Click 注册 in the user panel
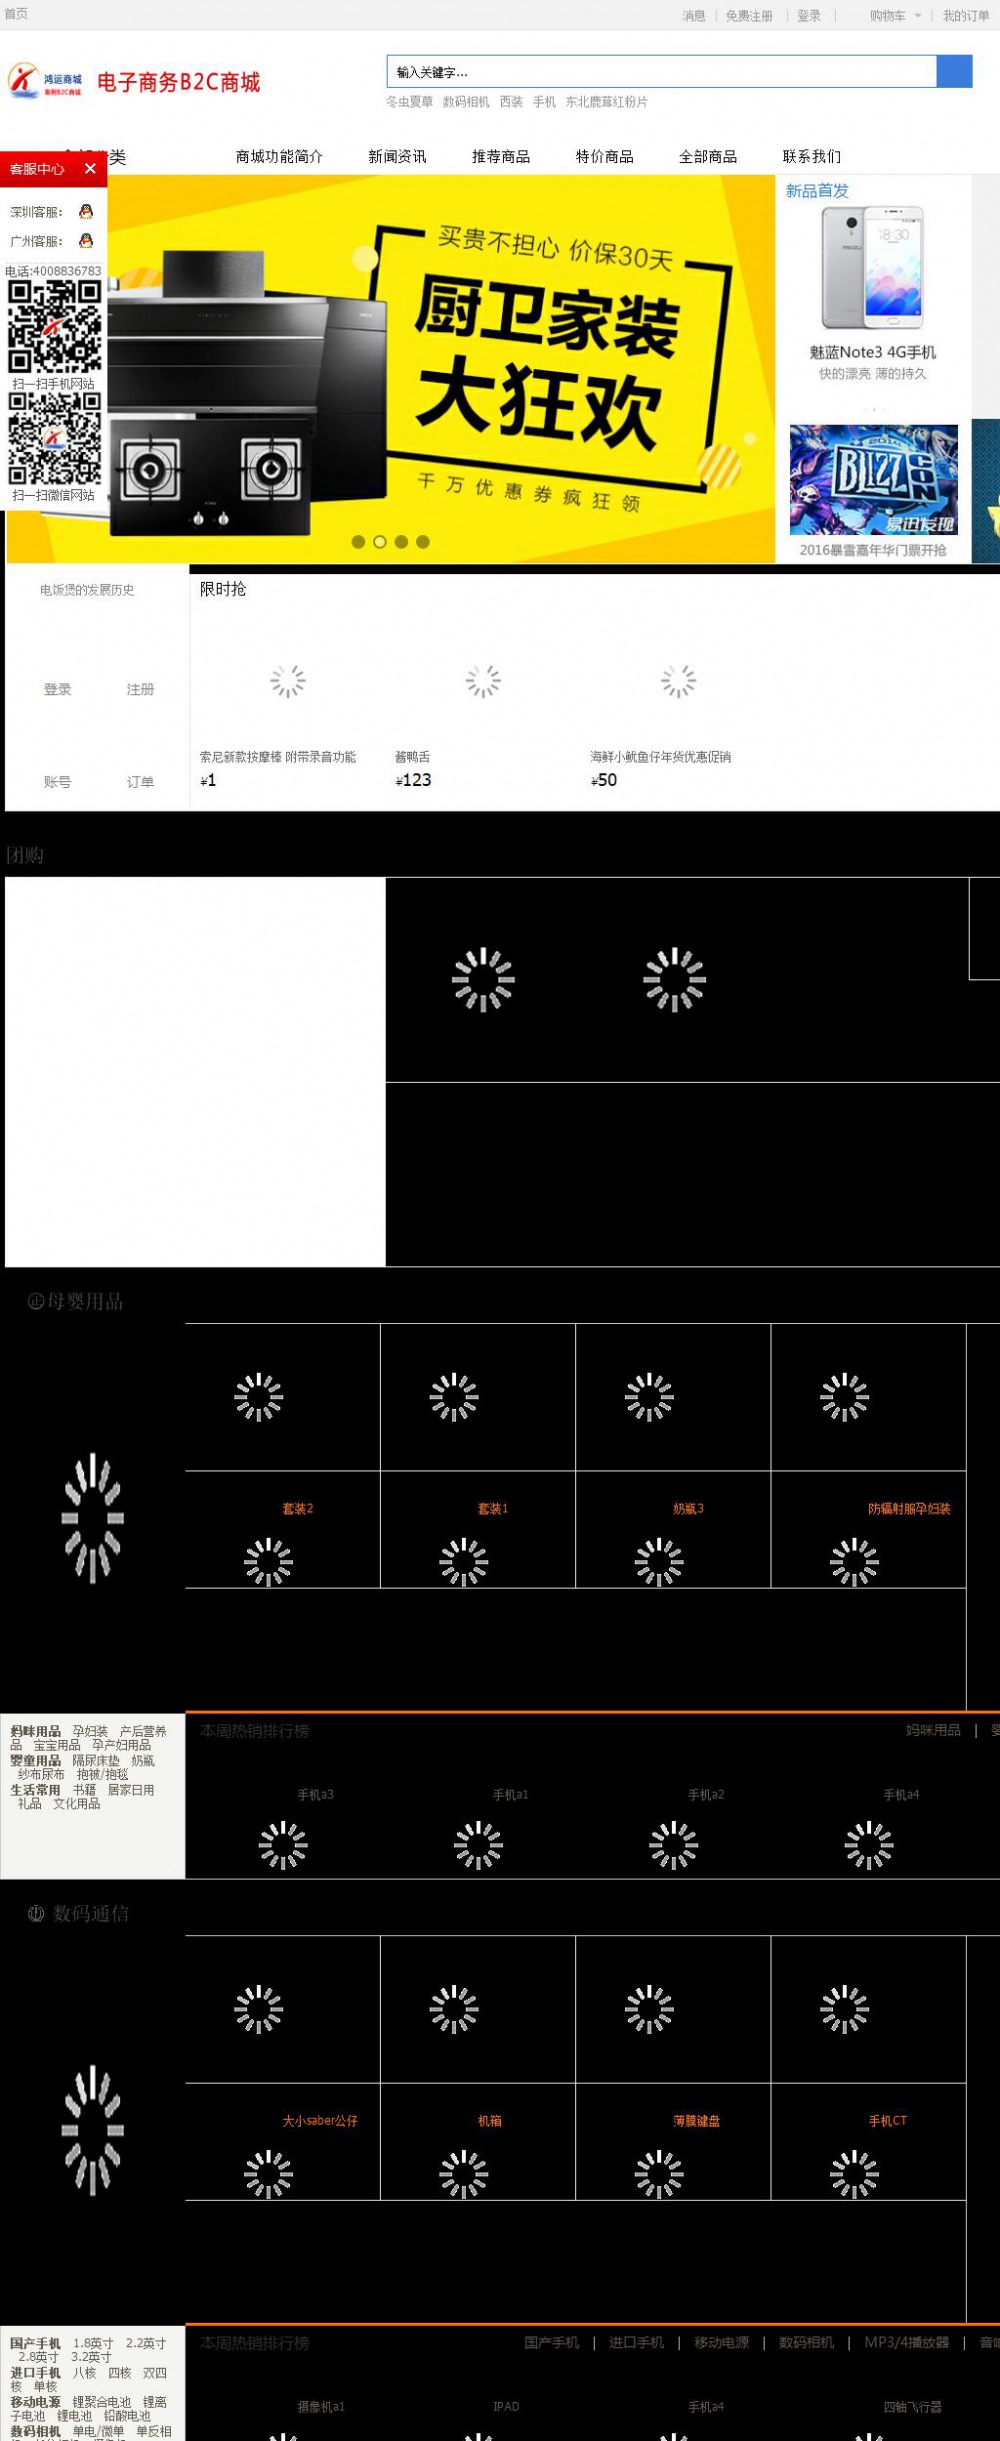Image resolution: width=1000 pixels, height=2441 pixels. tap(140, 689)
